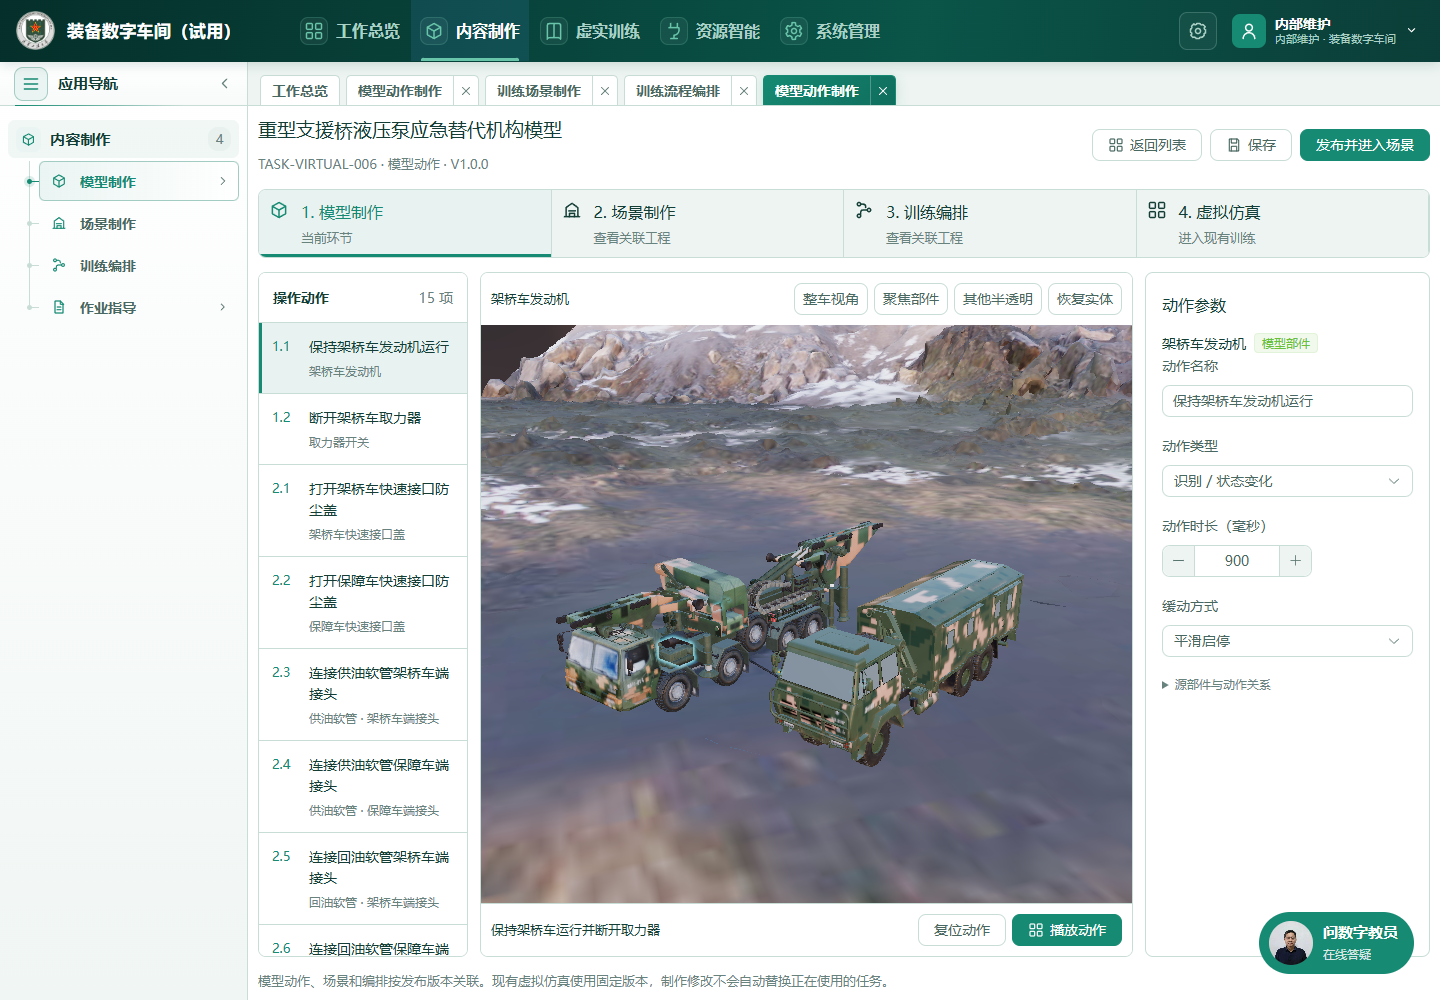
Task: Switch to step 2. 场景制作
Action: [697, 223]
